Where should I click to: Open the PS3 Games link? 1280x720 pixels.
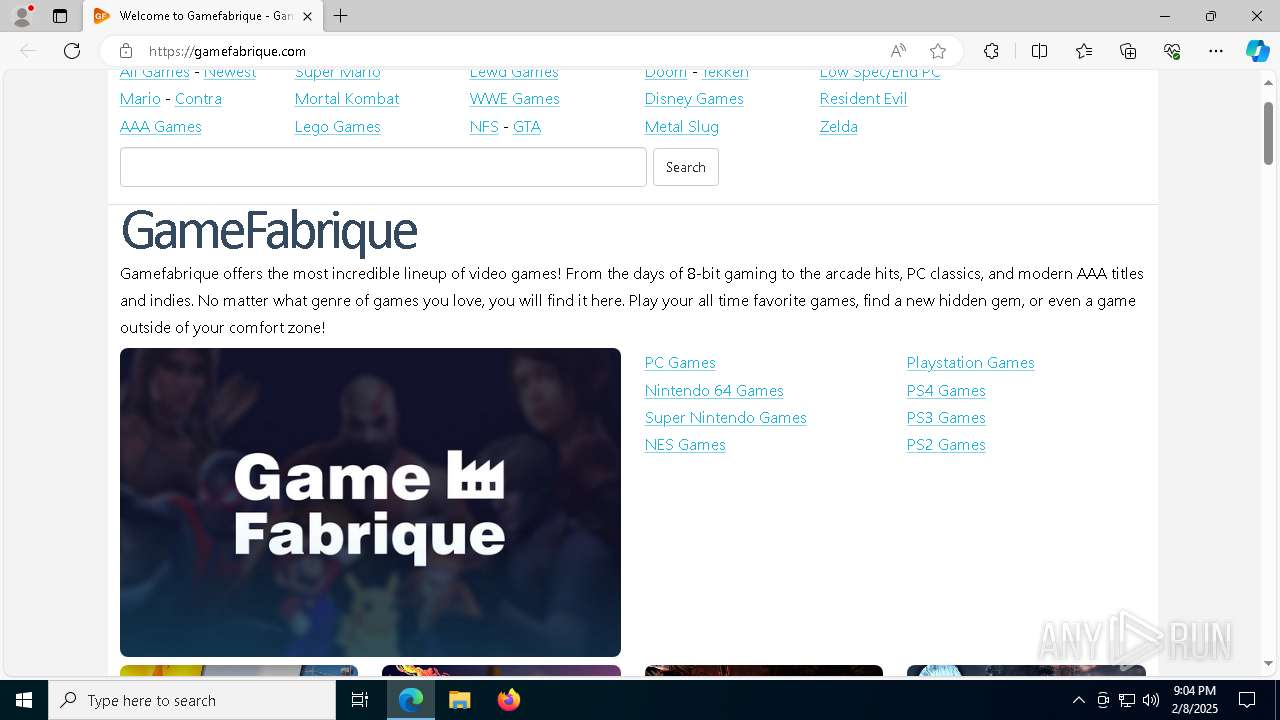click(946, 418)
